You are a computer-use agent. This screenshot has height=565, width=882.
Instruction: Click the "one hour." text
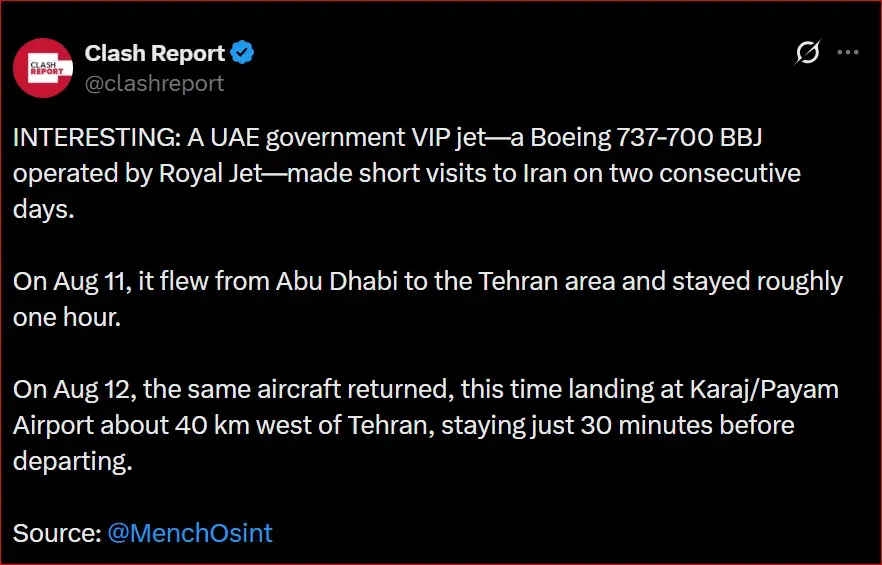pyautogui.click(x=67, y=317)
